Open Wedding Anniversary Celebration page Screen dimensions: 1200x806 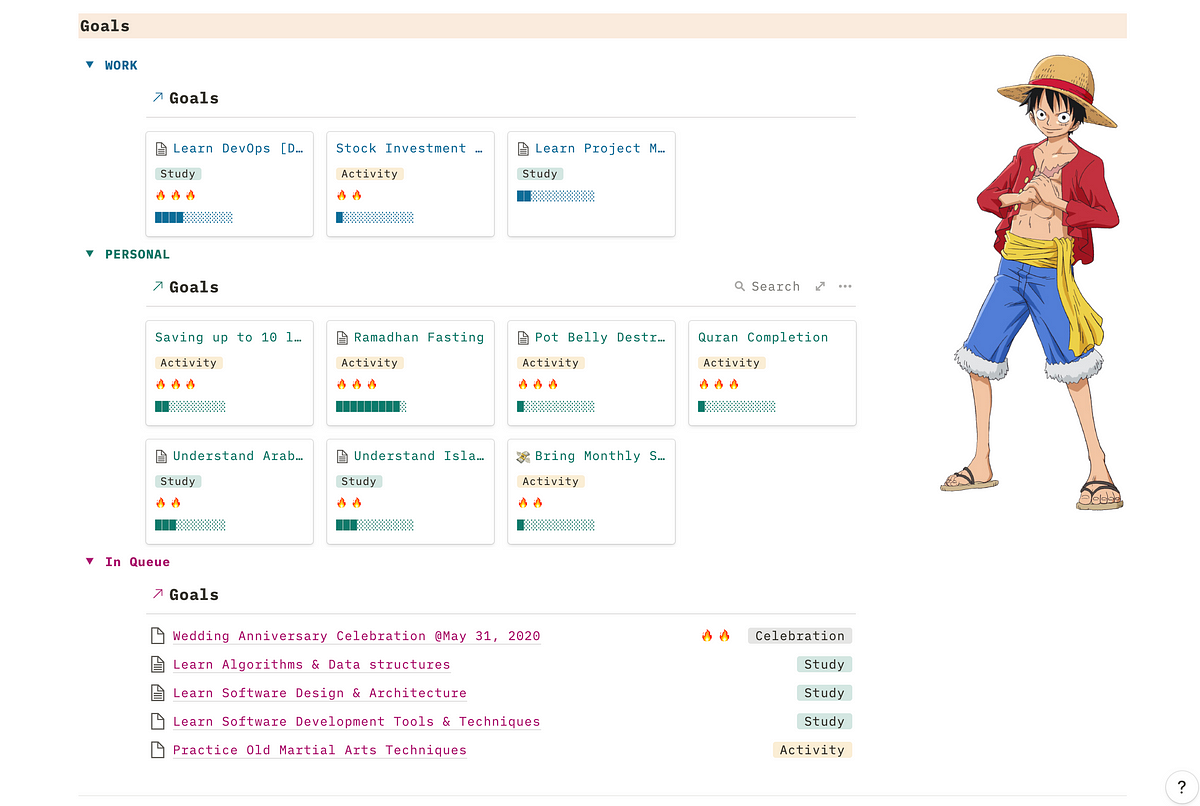(x=356, y=636)
